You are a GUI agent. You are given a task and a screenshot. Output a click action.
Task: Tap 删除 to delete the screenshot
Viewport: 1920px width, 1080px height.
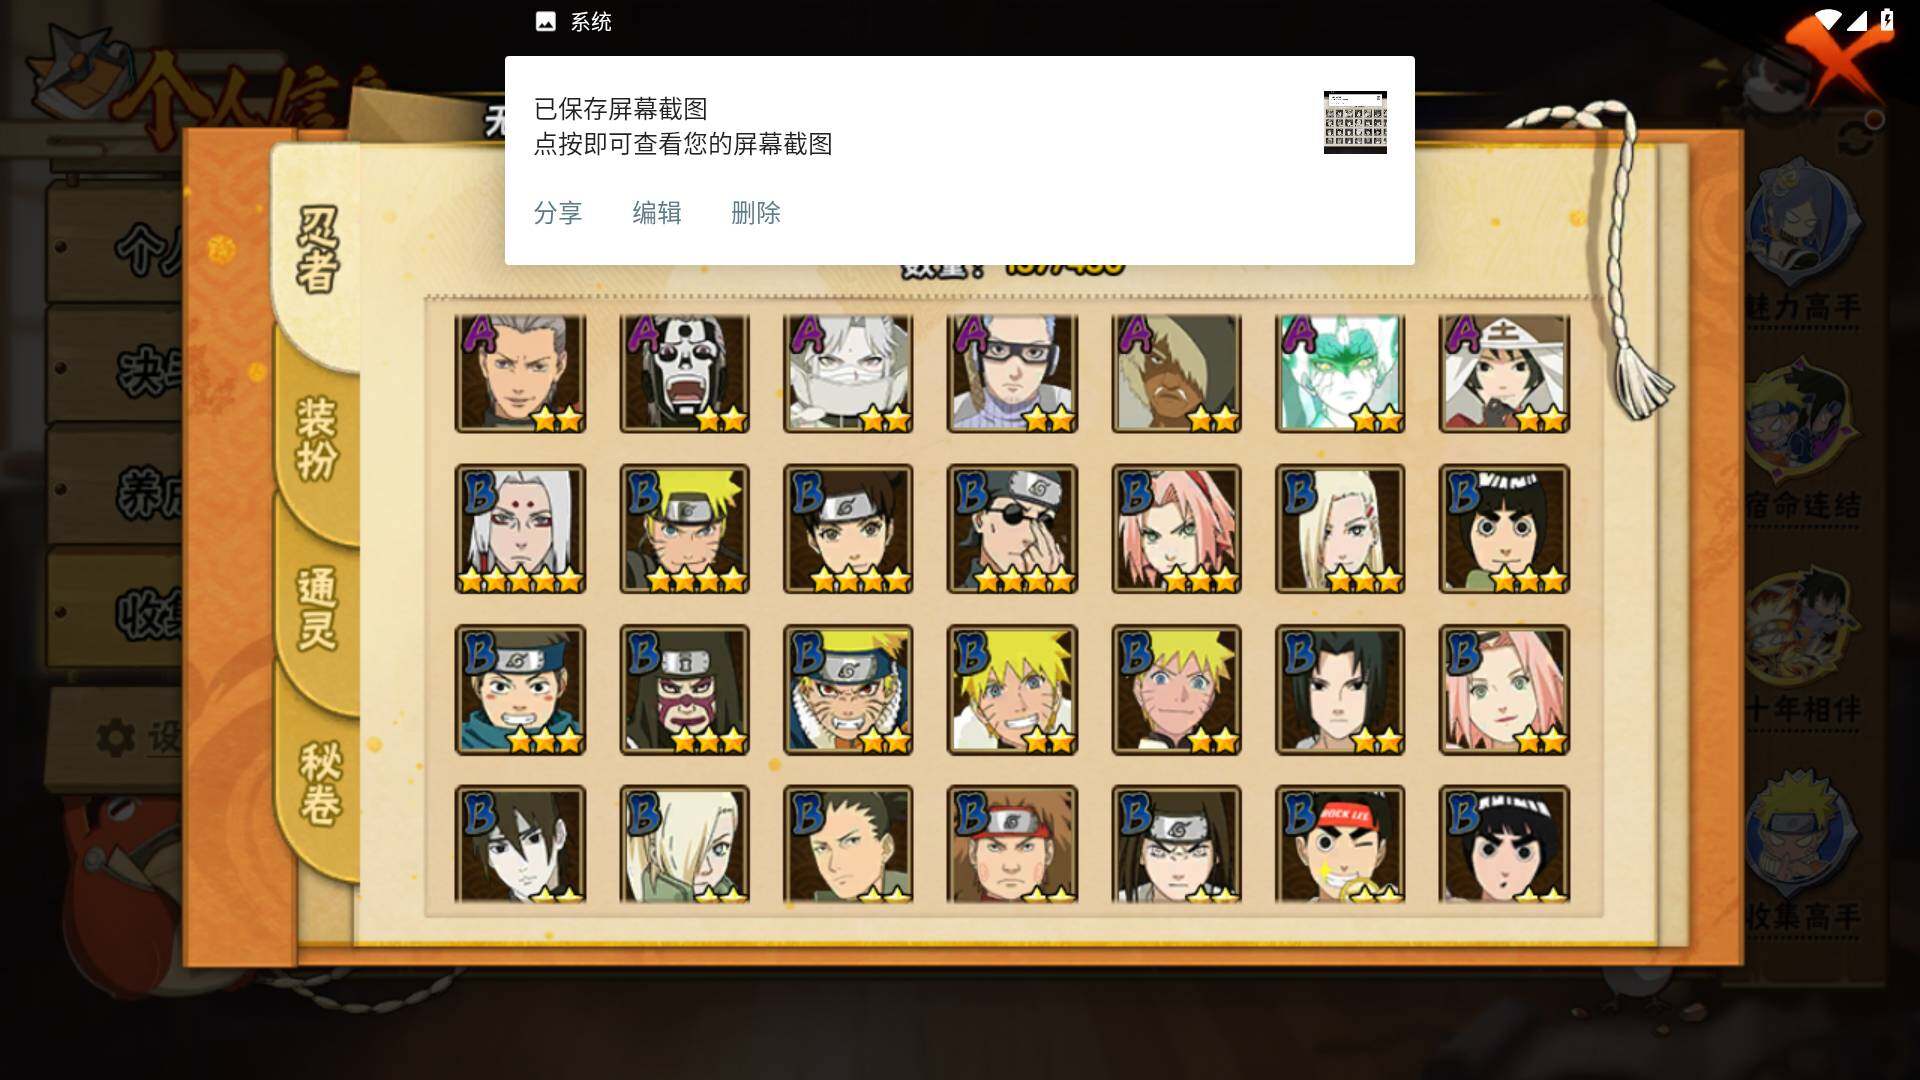click(x=756, y=213)
